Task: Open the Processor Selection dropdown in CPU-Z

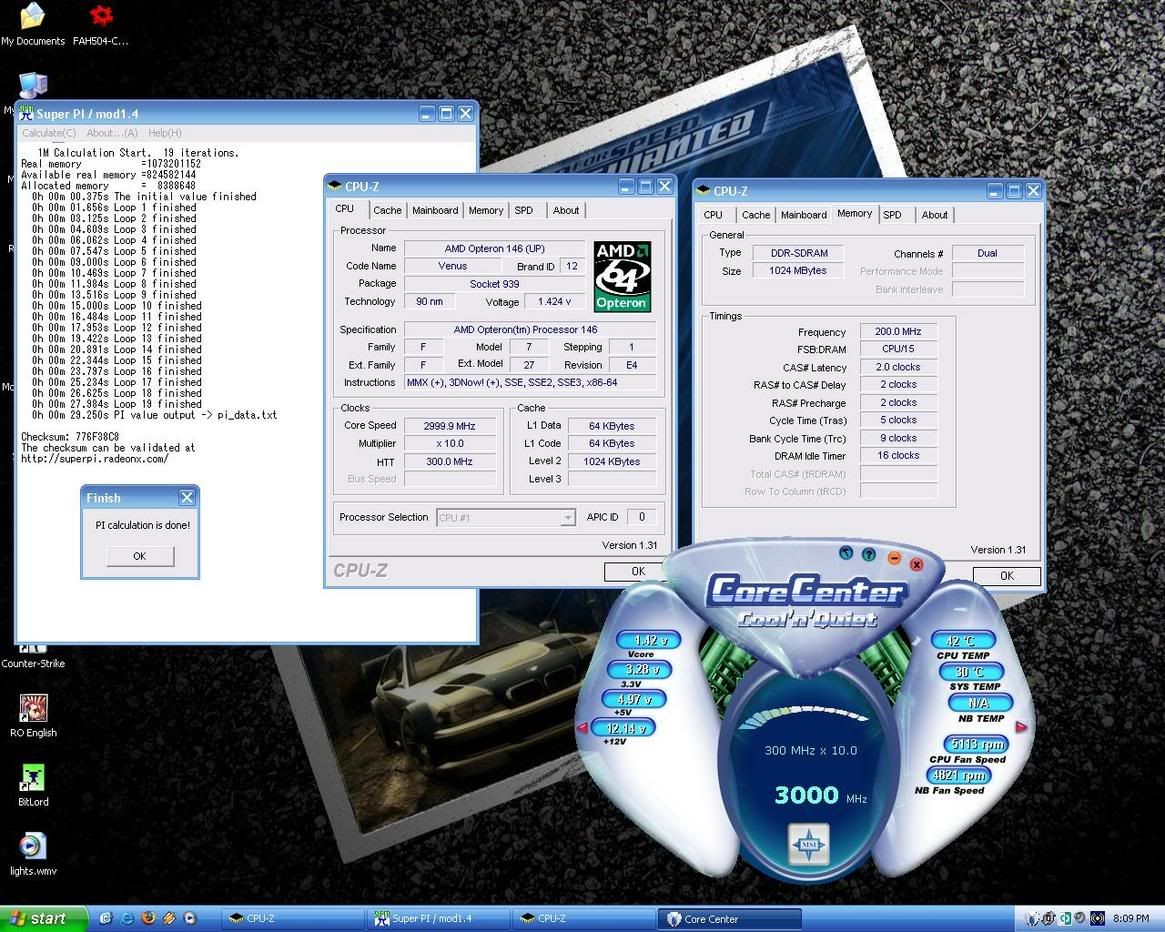Action: [568, 517]
